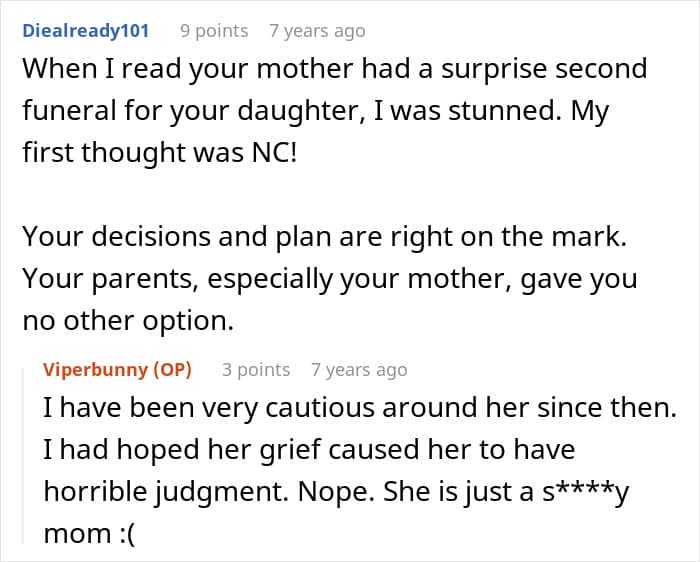Click the 3 points score label
This screenshot has width=700, height=562.
coord(256,370)
